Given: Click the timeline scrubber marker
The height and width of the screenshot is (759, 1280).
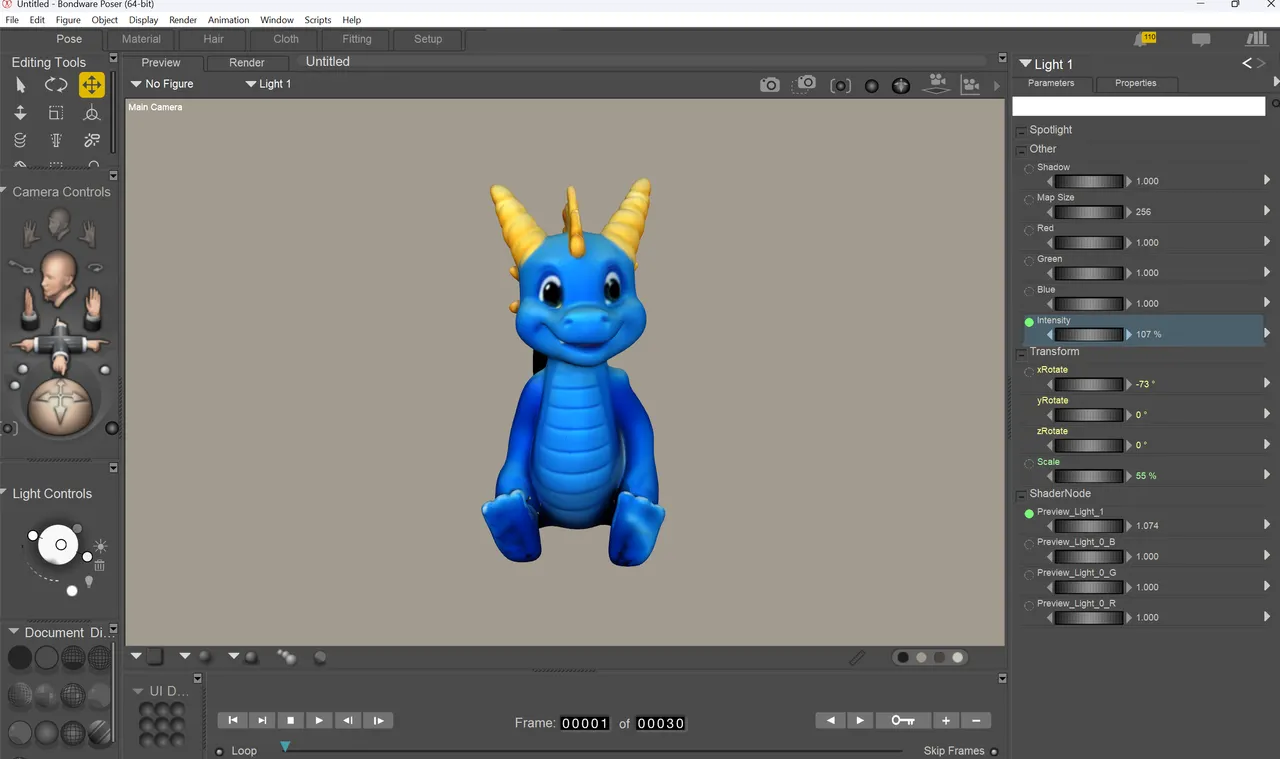Looking at the screenshot, I should [x=285, y=746].
